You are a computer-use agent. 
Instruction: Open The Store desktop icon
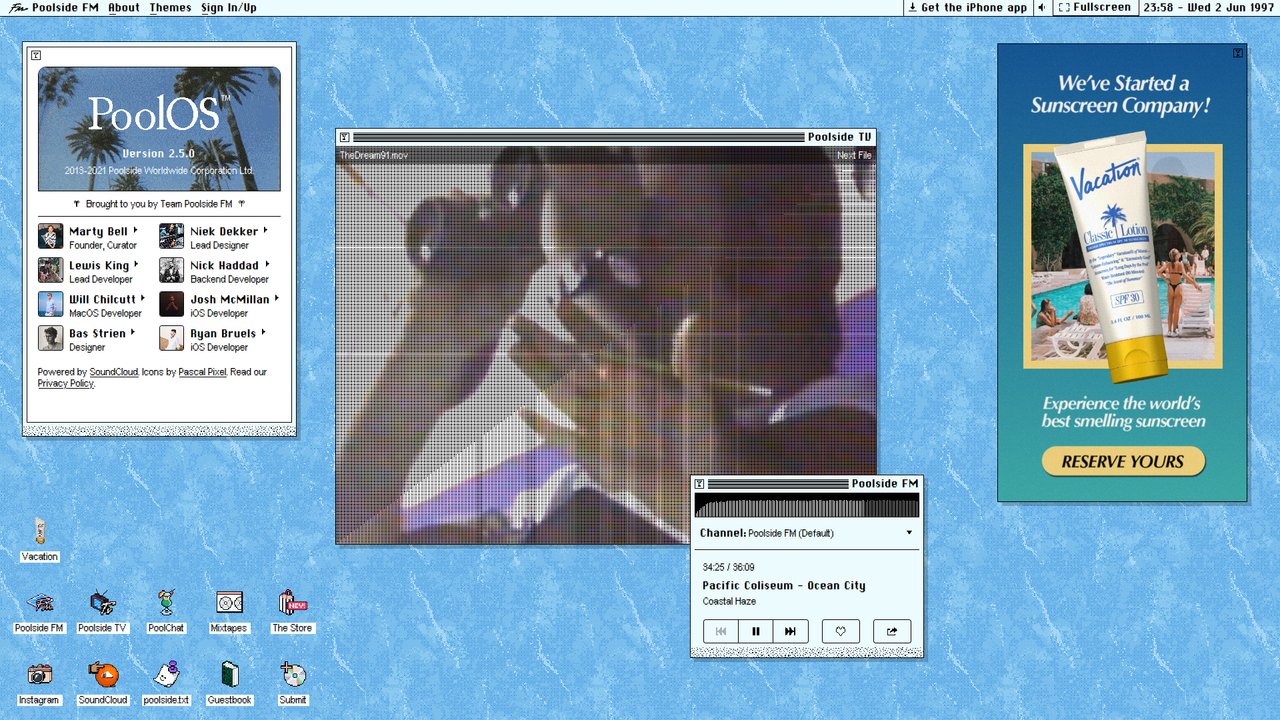click(x=292, y=610)
